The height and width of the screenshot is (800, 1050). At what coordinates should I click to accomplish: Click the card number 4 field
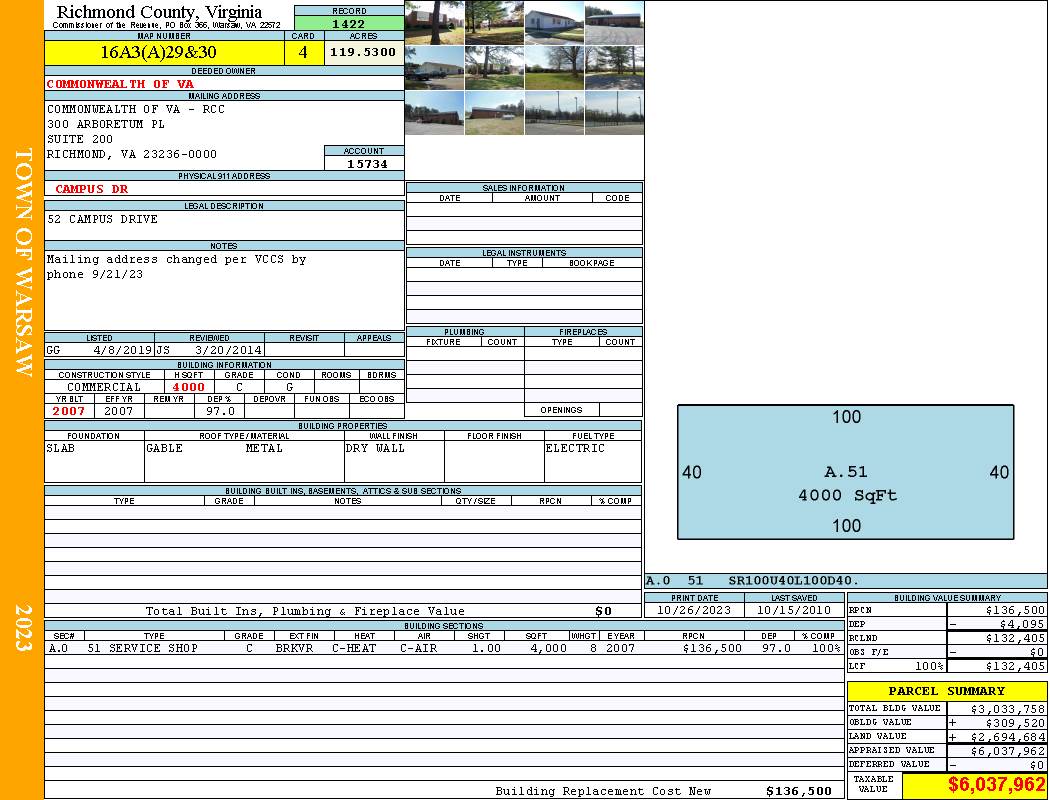point(304,53)
